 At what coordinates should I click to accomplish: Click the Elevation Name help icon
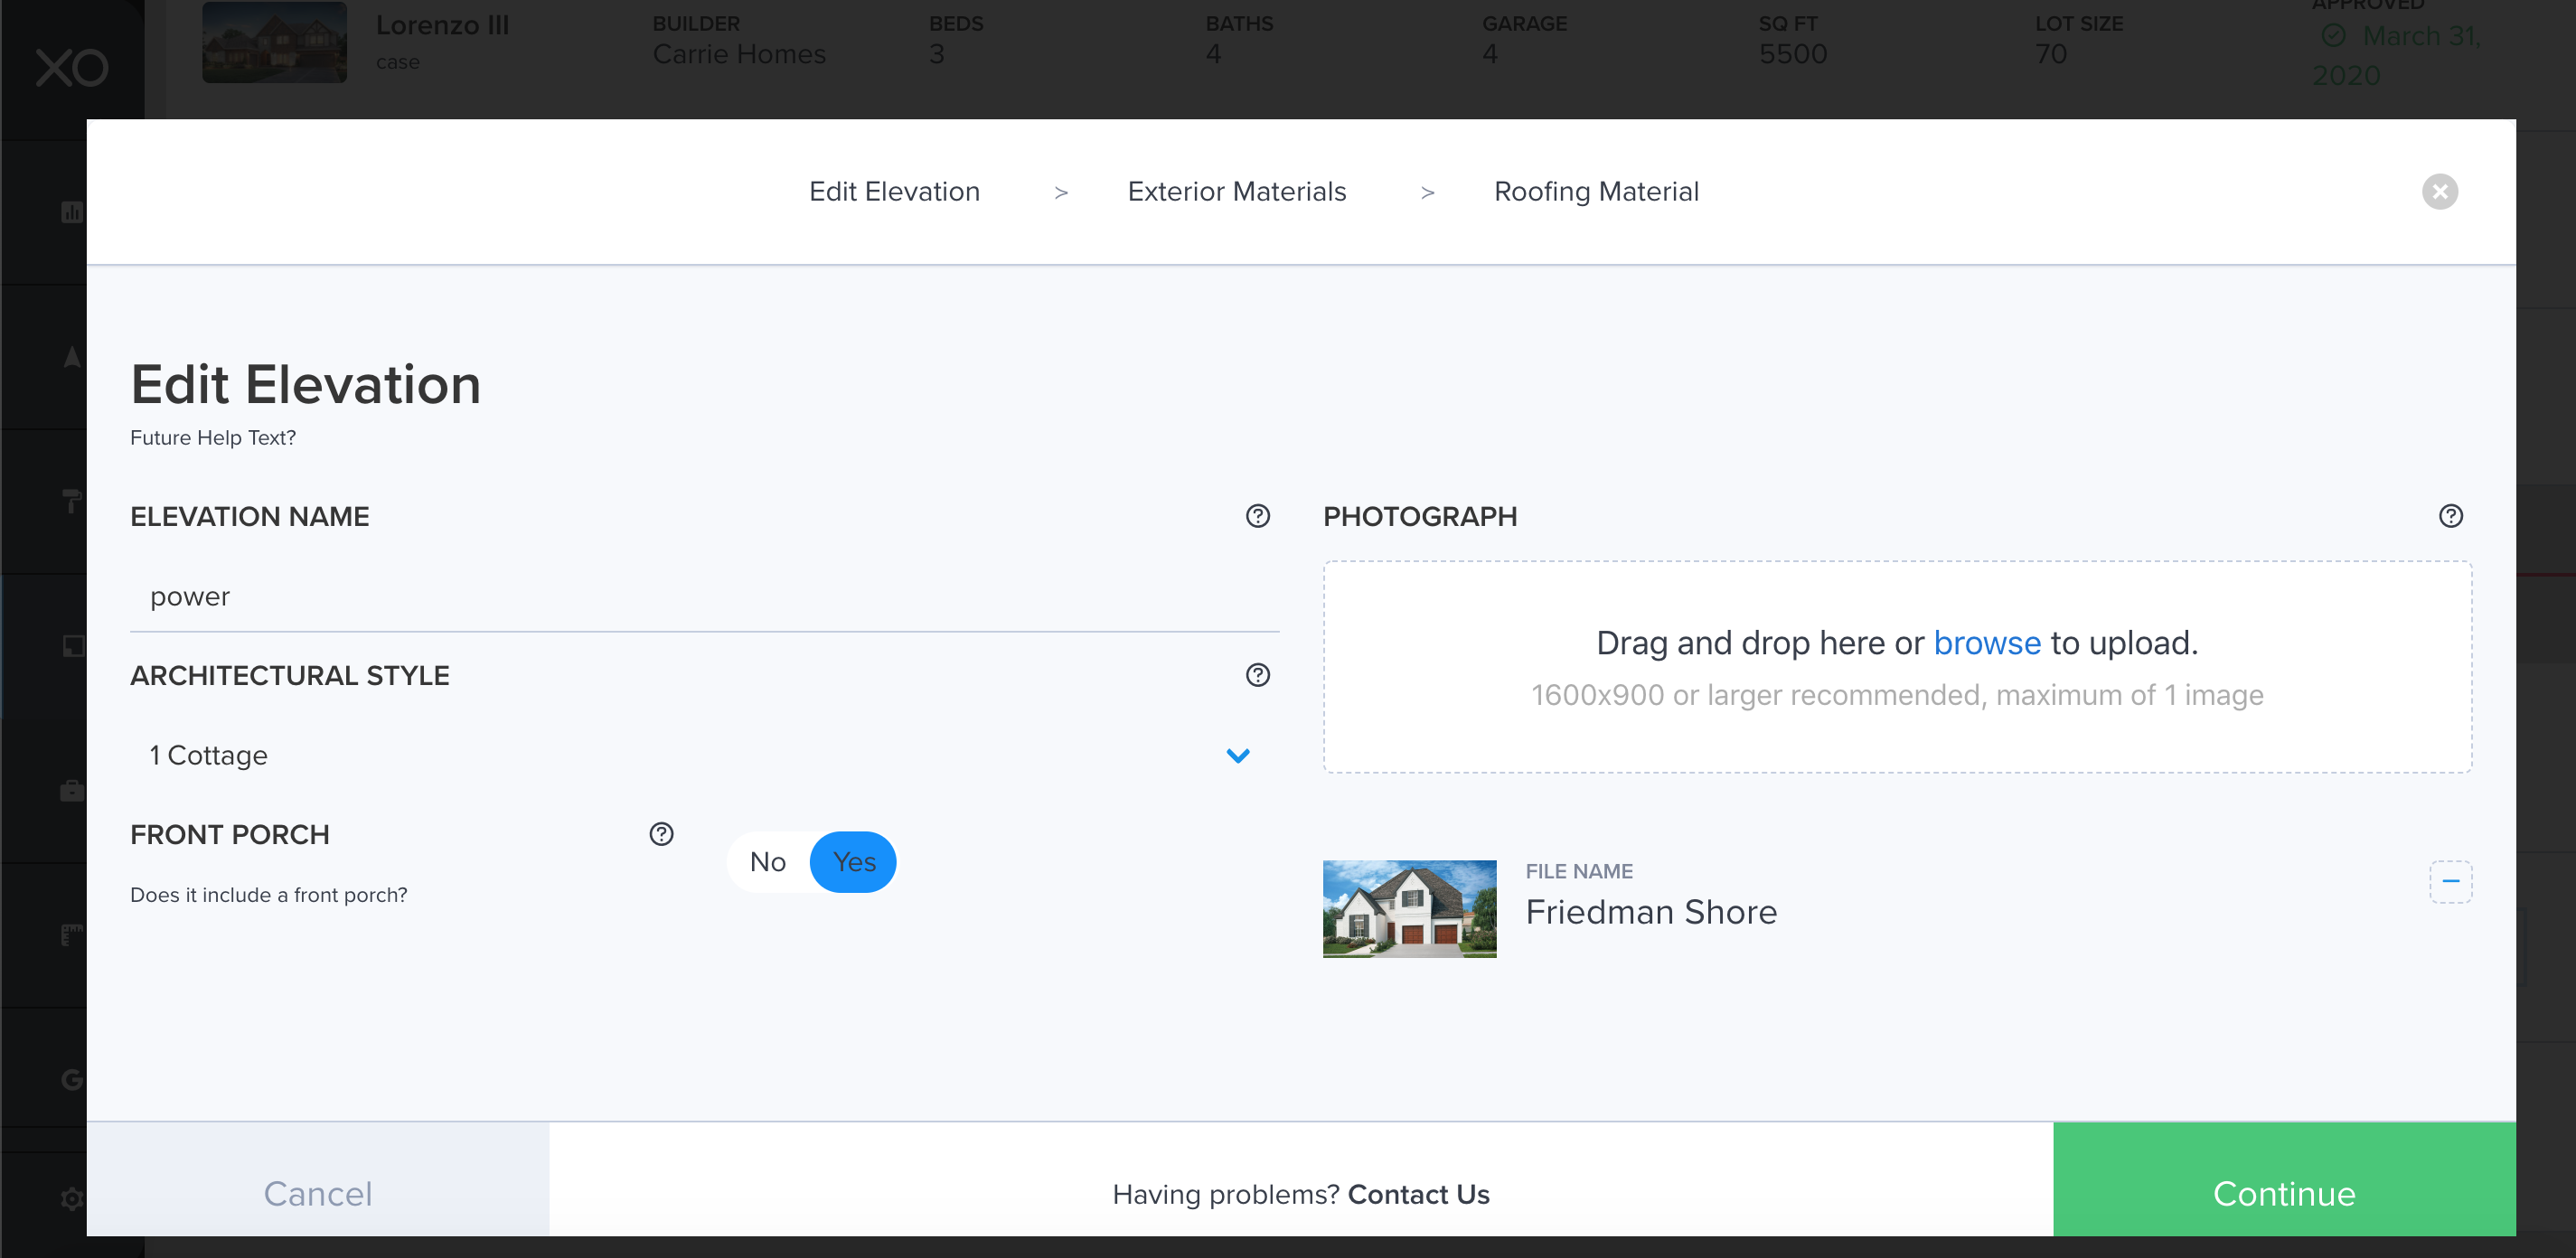click(x=1257, y=516)
